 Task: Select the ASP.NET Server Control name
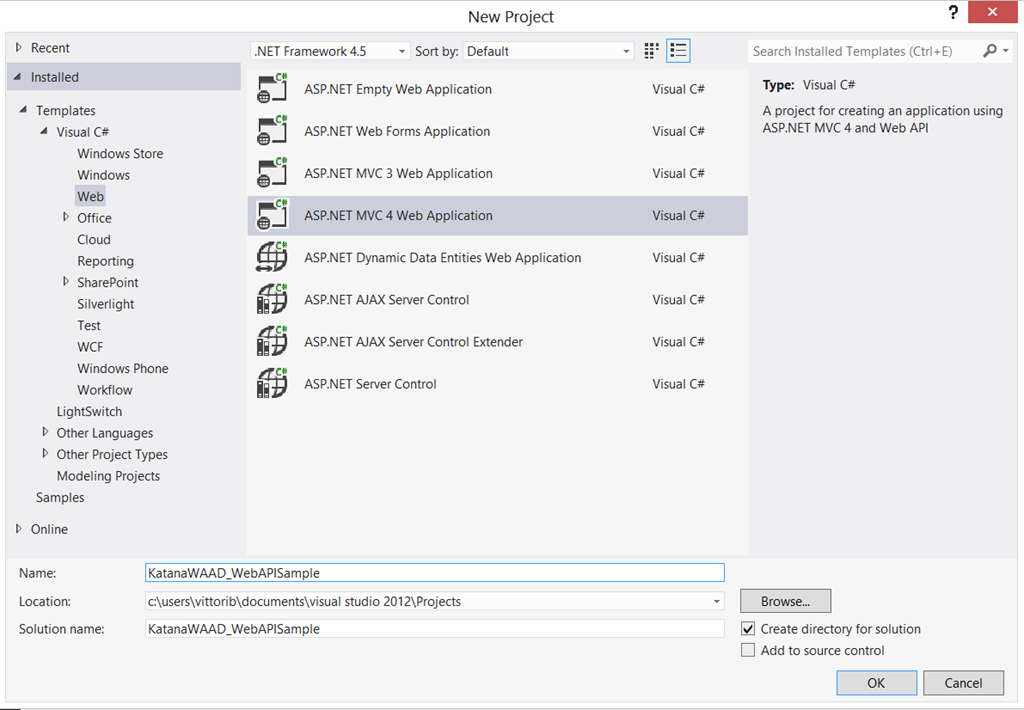coord(370,384)
